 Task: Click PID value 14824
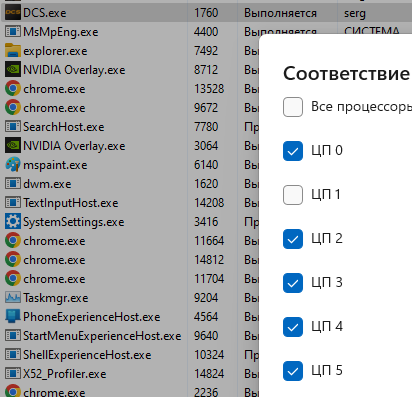click(209, 374)
